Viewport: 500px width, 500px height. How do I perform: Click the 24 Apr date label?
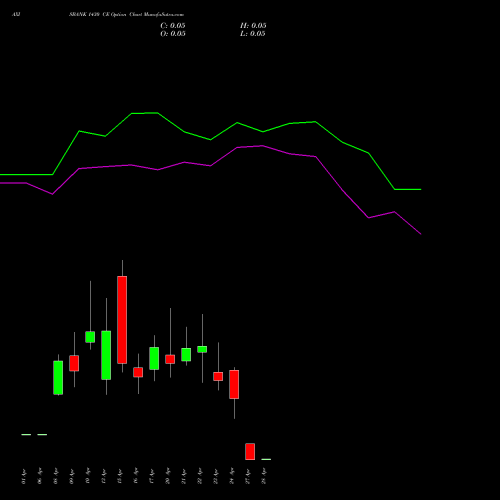[x=232, y=476]
